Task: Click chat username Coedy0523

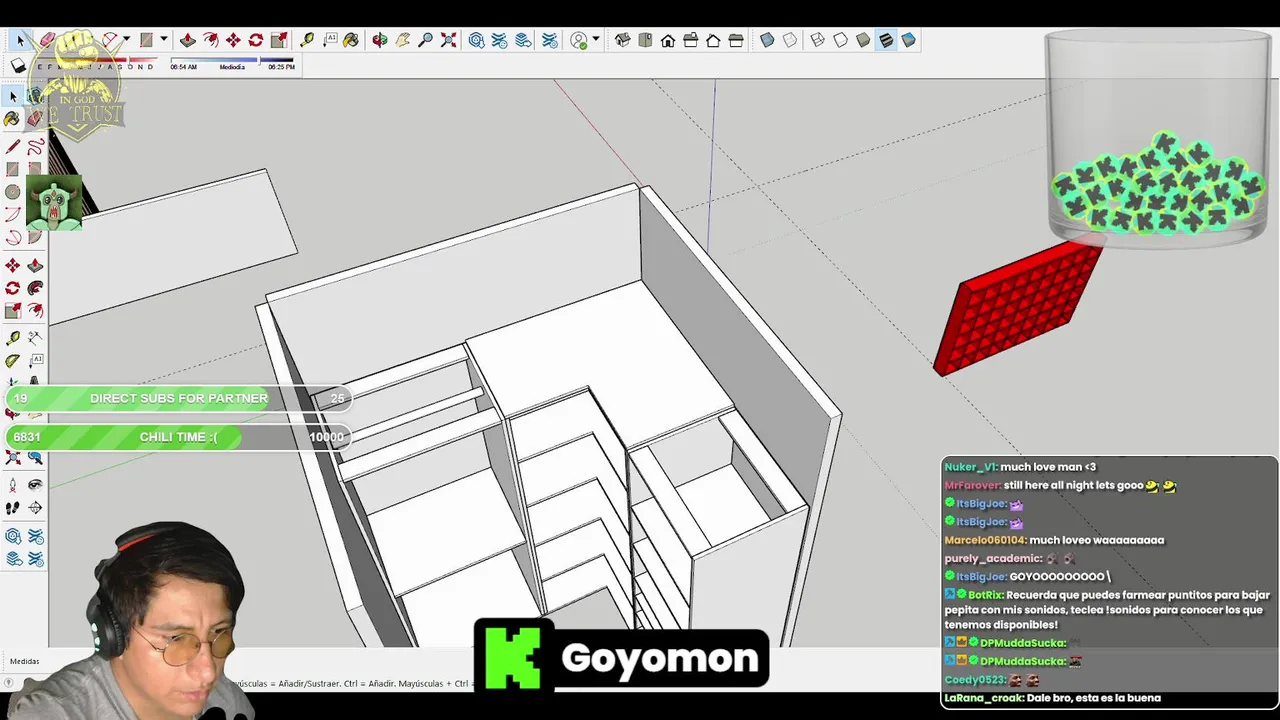Action: tap(974, 680)
